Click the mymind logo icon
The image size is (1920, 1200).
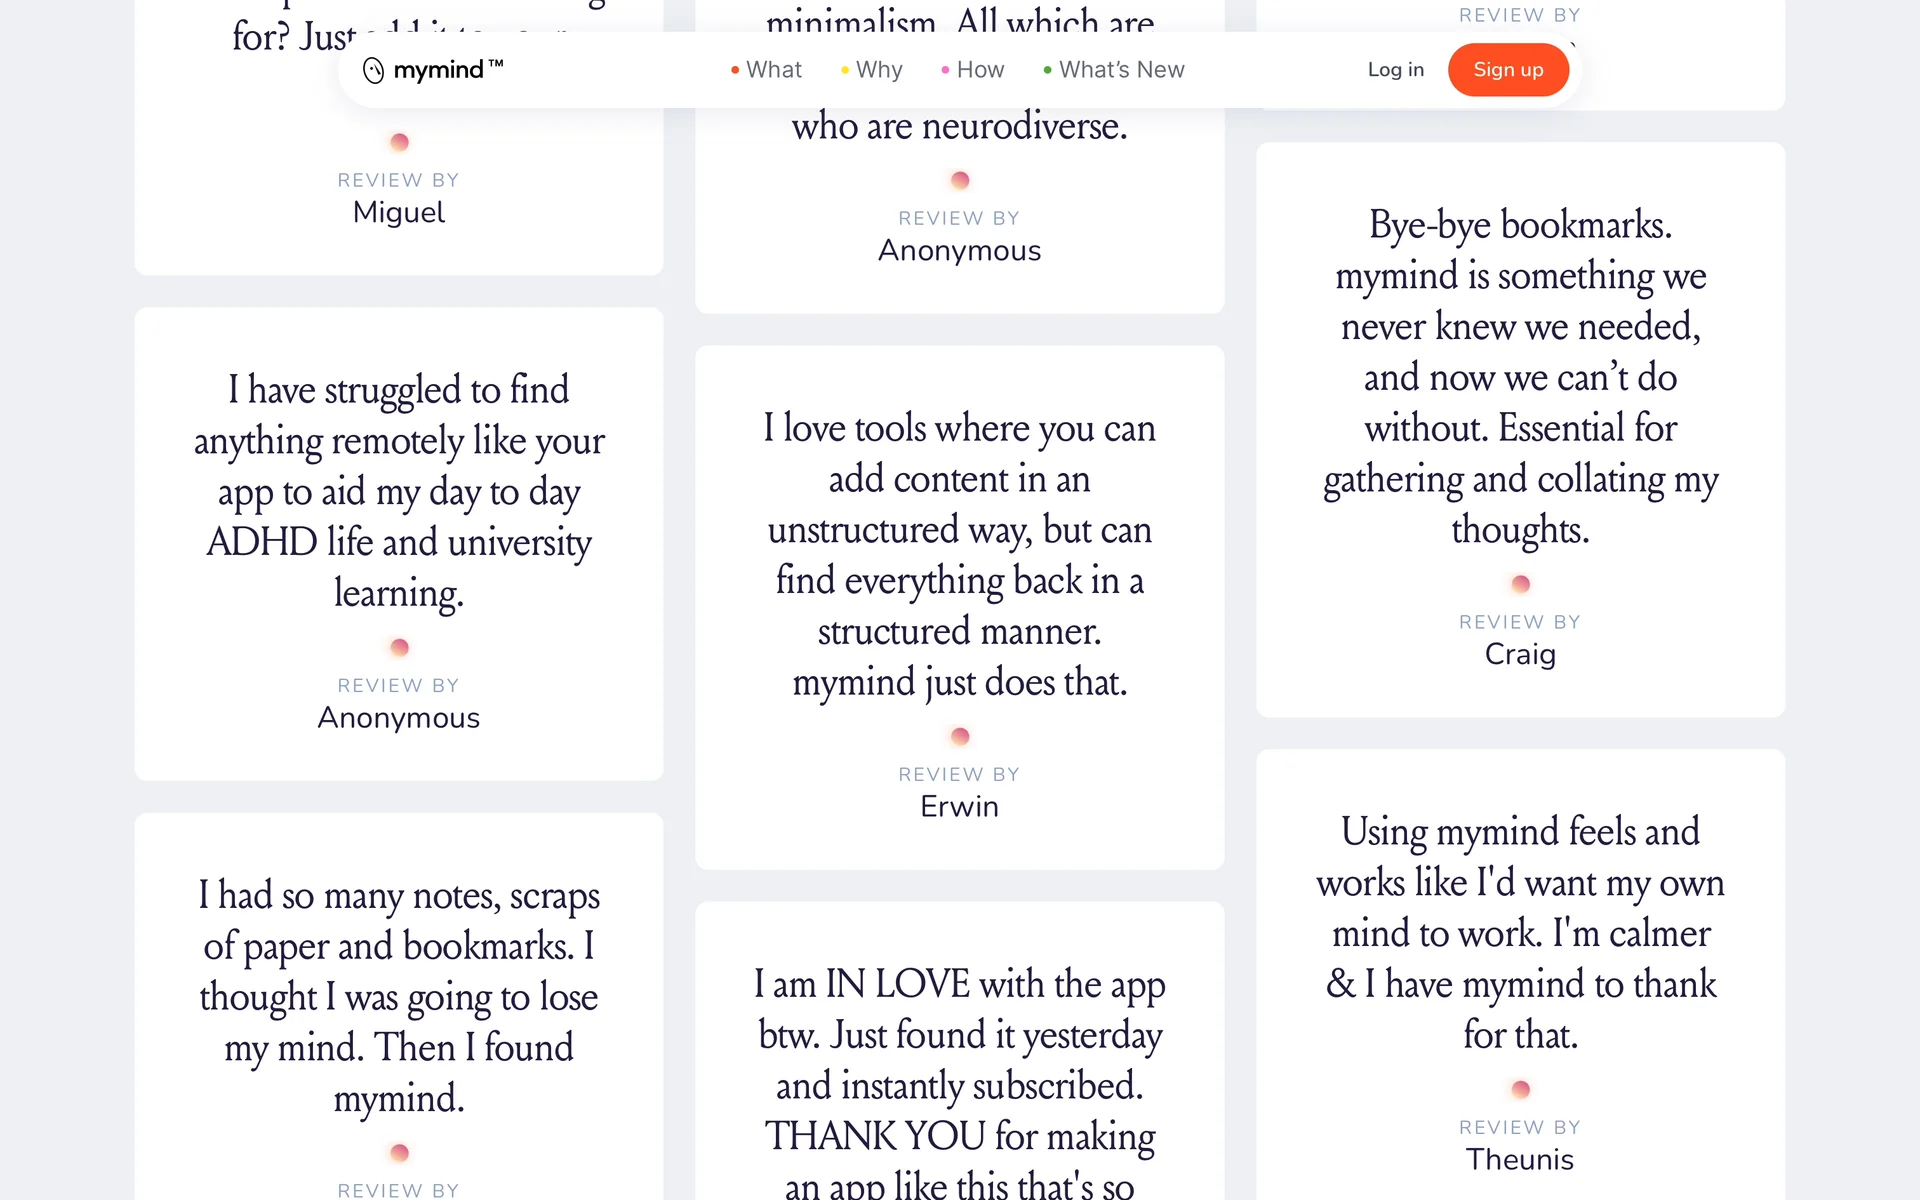pyautogui.click(x=373, y=70)
